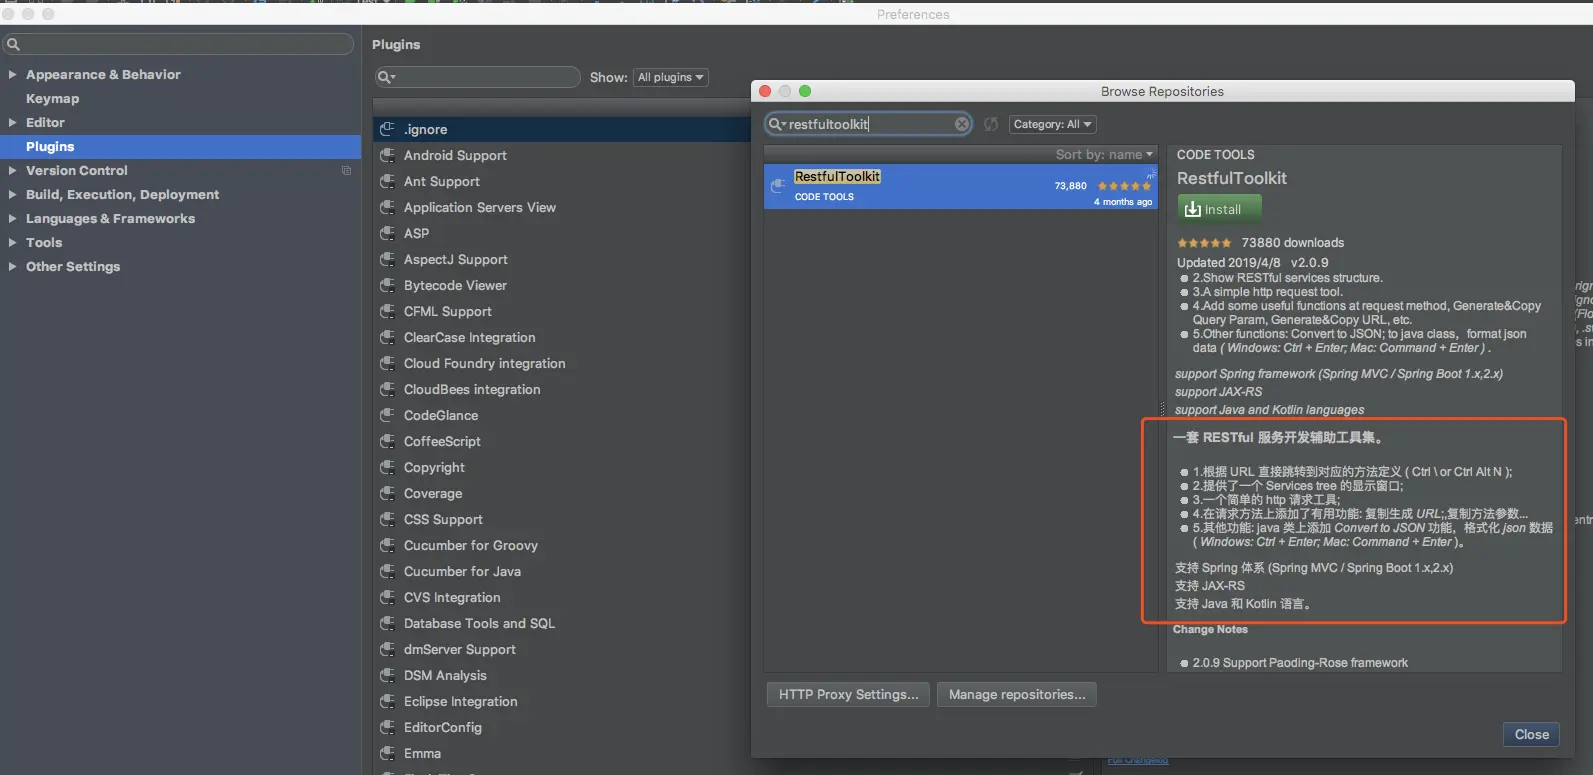
Task: Select the Plugins settings page
Action: (180, 146)
